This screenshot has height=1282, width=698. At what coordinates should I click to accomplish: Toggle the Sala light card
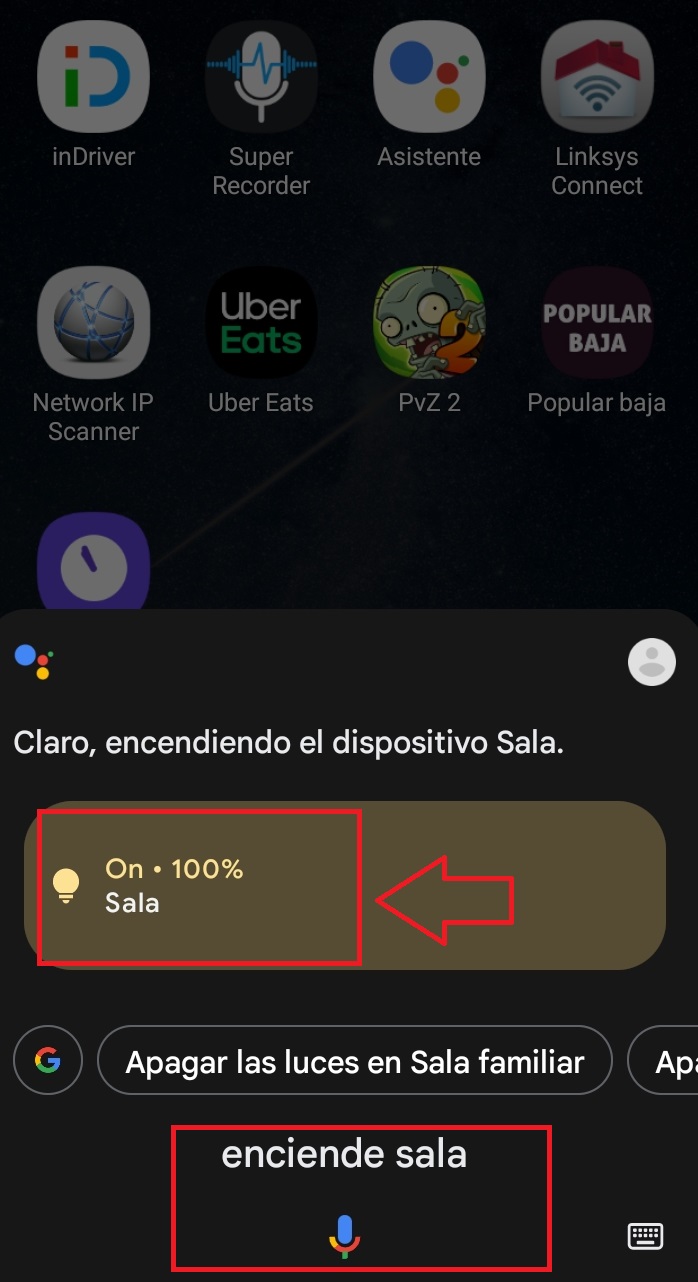(x=344, y=885)
